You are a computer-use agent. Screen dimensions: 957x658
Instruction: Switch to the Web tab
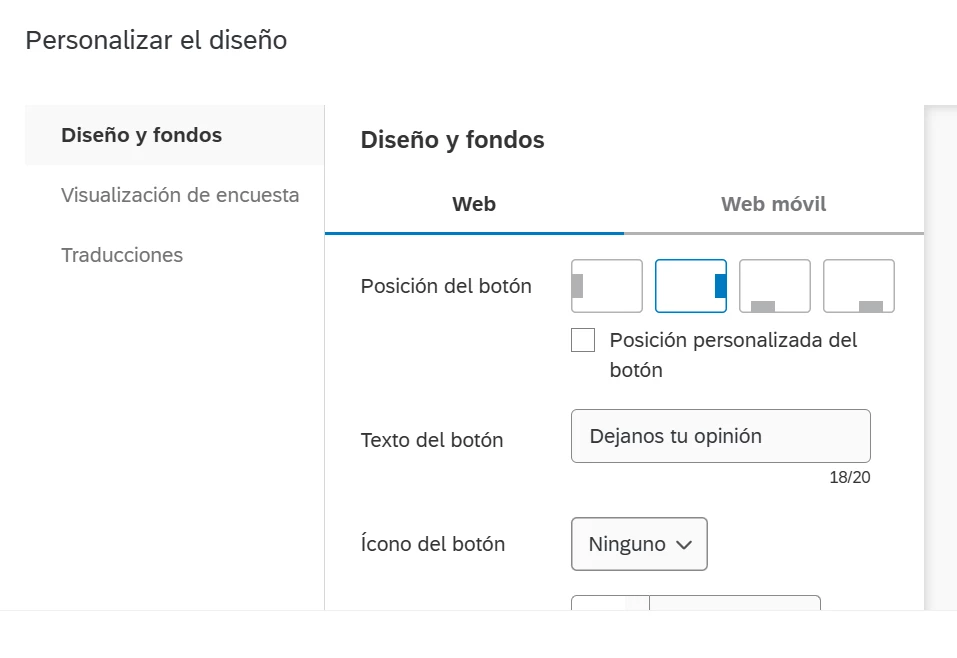(474, 204)
